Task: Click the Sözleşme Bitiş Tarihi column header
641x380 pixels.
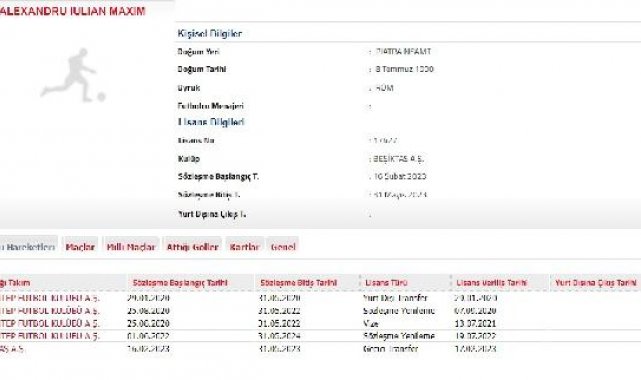Action: point(298,283)
